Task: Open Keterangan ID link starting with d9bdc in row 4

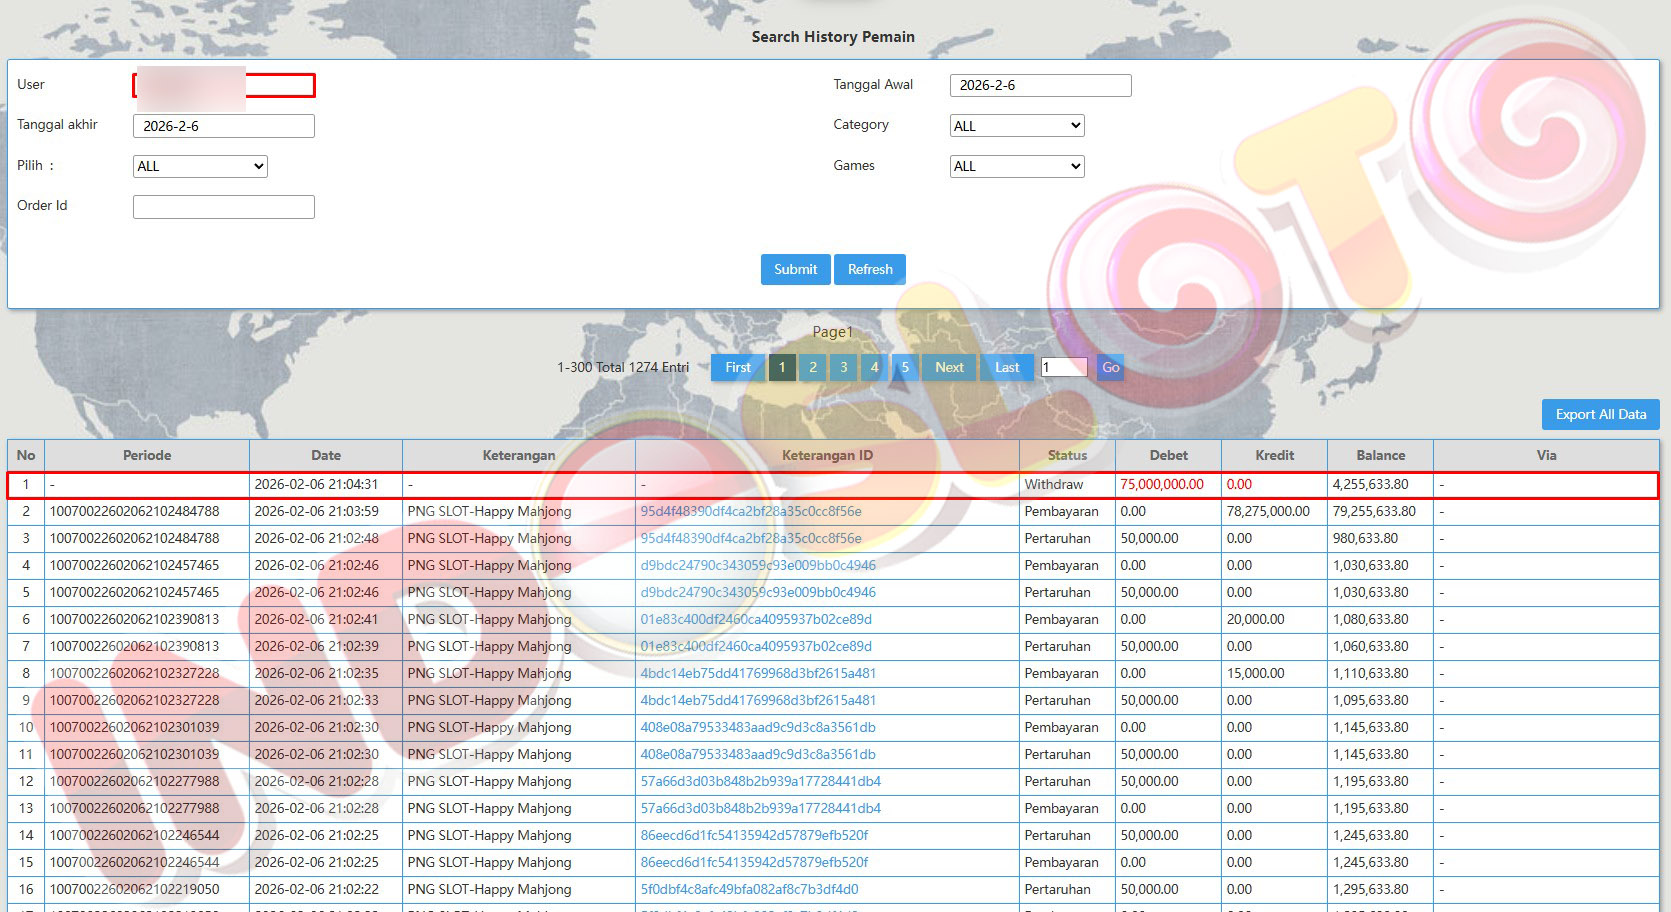Action: point(757,565)
